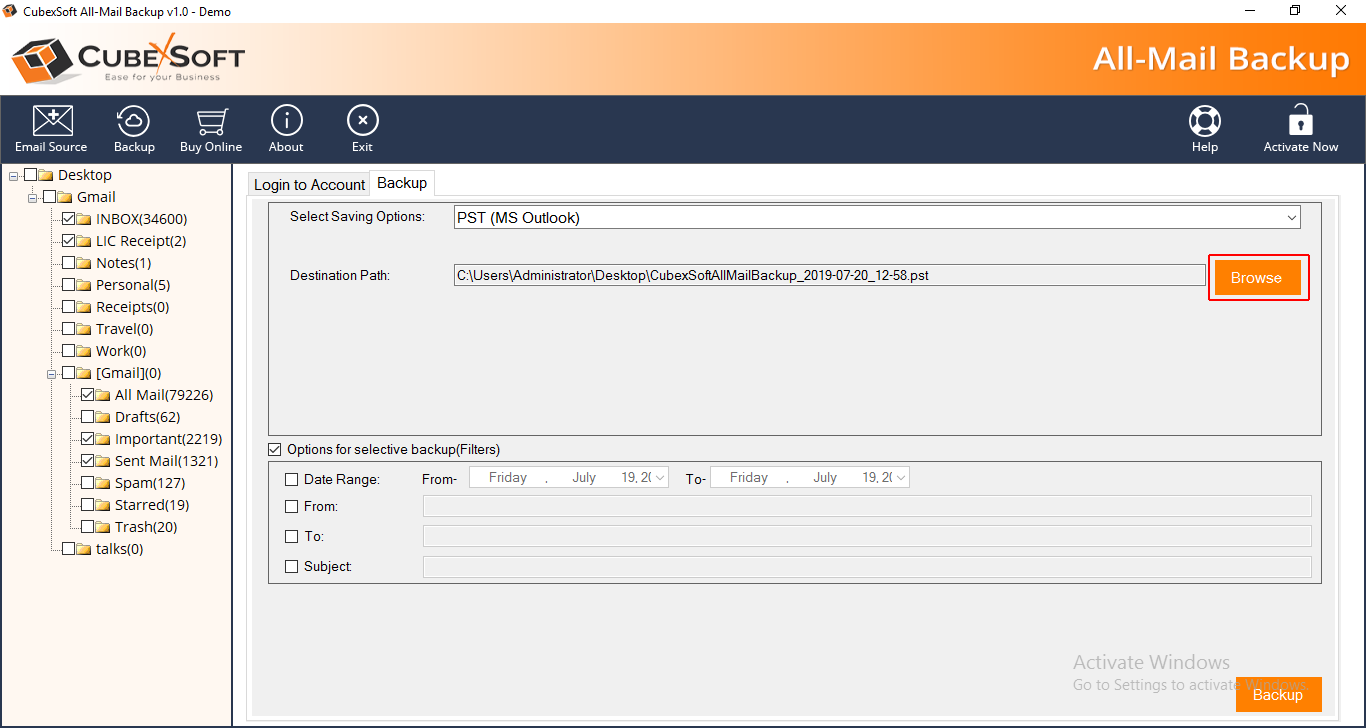The width and height of the screenshot is (1366, 728).
Task: Enable the Date Range filter checkbox
Action: tap(292, 479)
